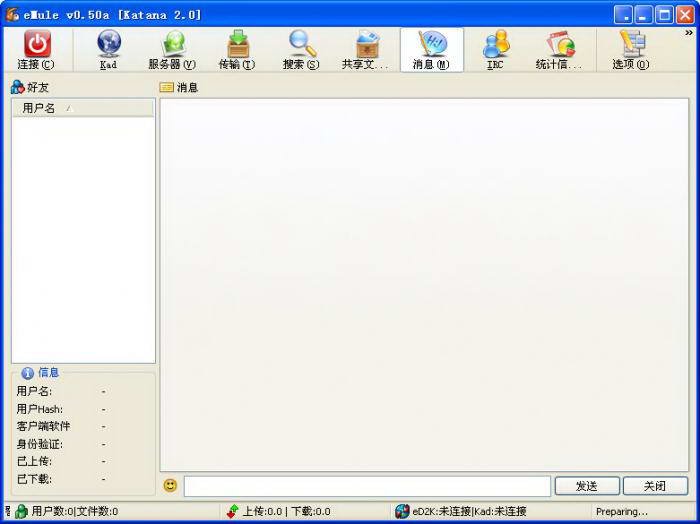Go to the Transfers (传输) panel
Image resolution: width=700 pixels, height=524 pixels.
(237, 45)
